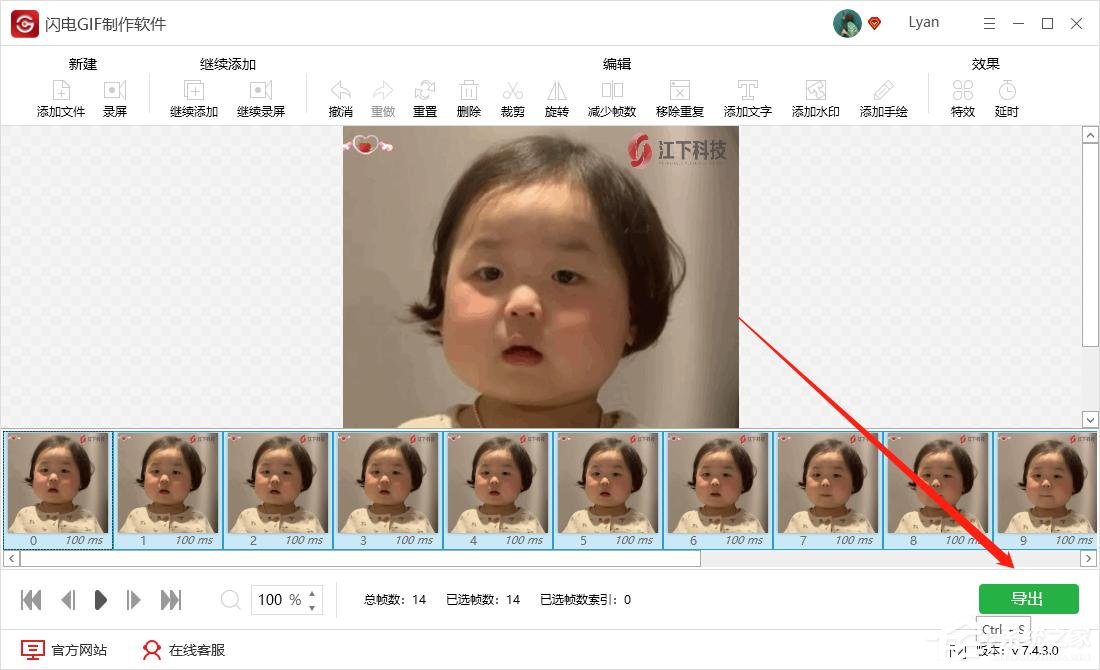1100x670 pixels.
Task: Open the 录屏 screen recording tool
Action: [115, 96]
